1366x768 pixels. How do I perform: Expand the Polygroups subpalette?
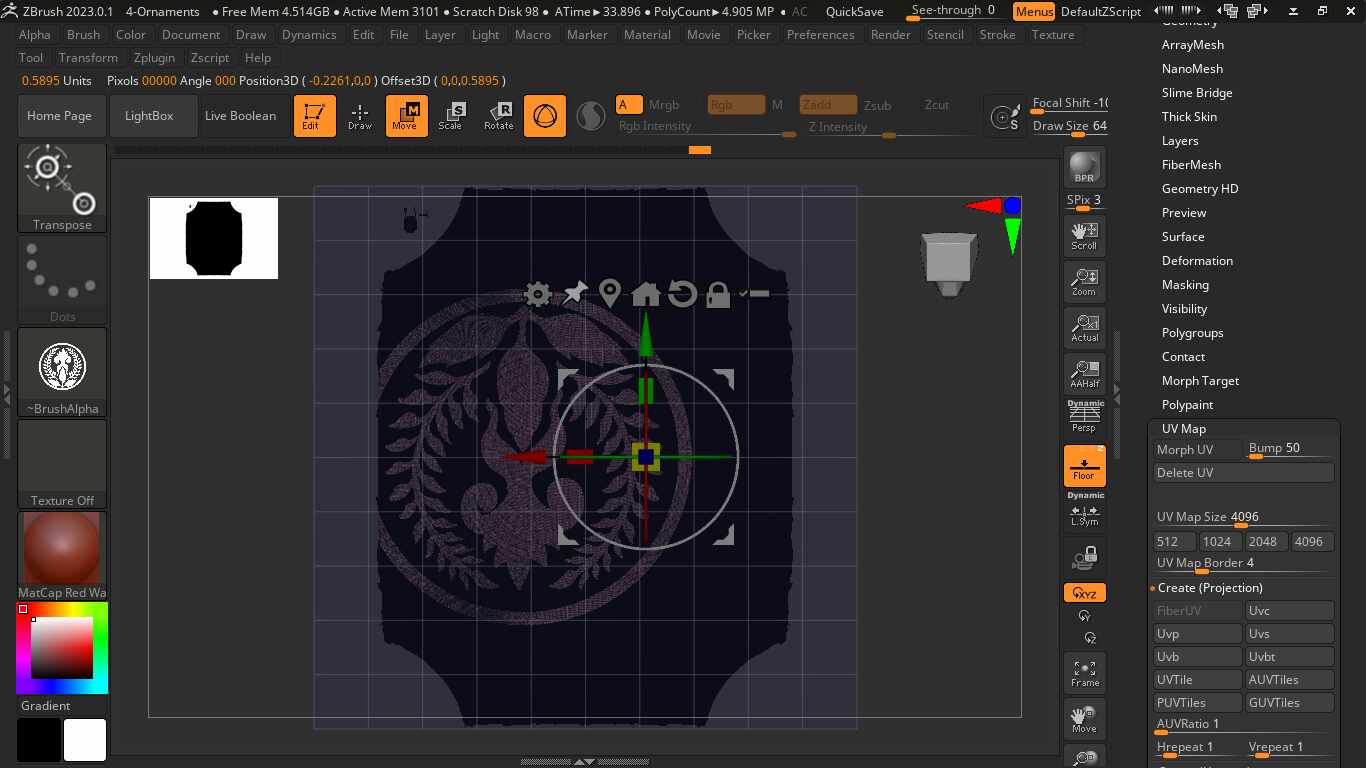1192,333
